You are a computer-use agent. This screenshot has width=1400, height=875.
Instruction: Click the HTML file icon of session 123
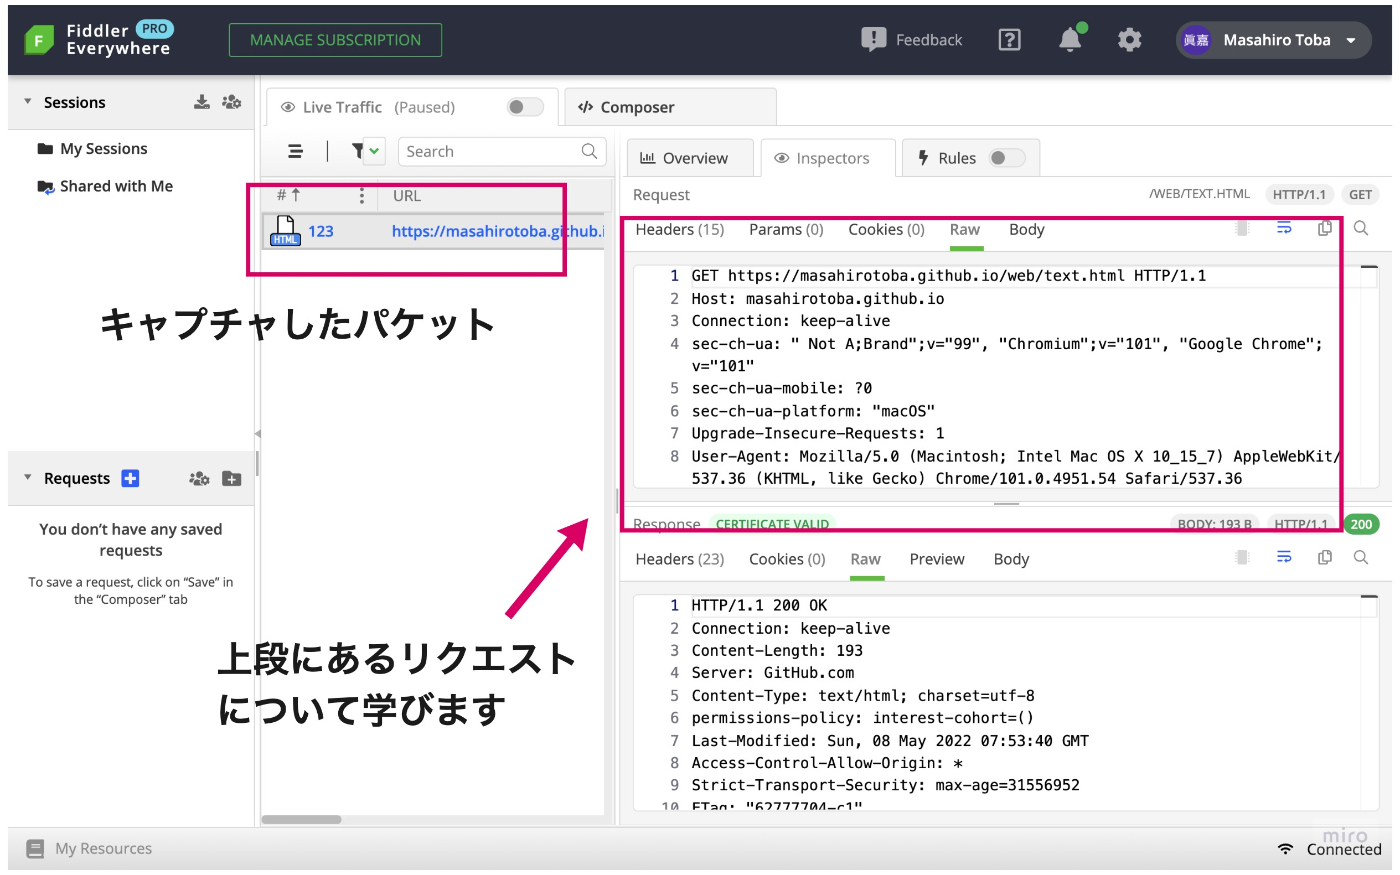[x=285, y=231]
